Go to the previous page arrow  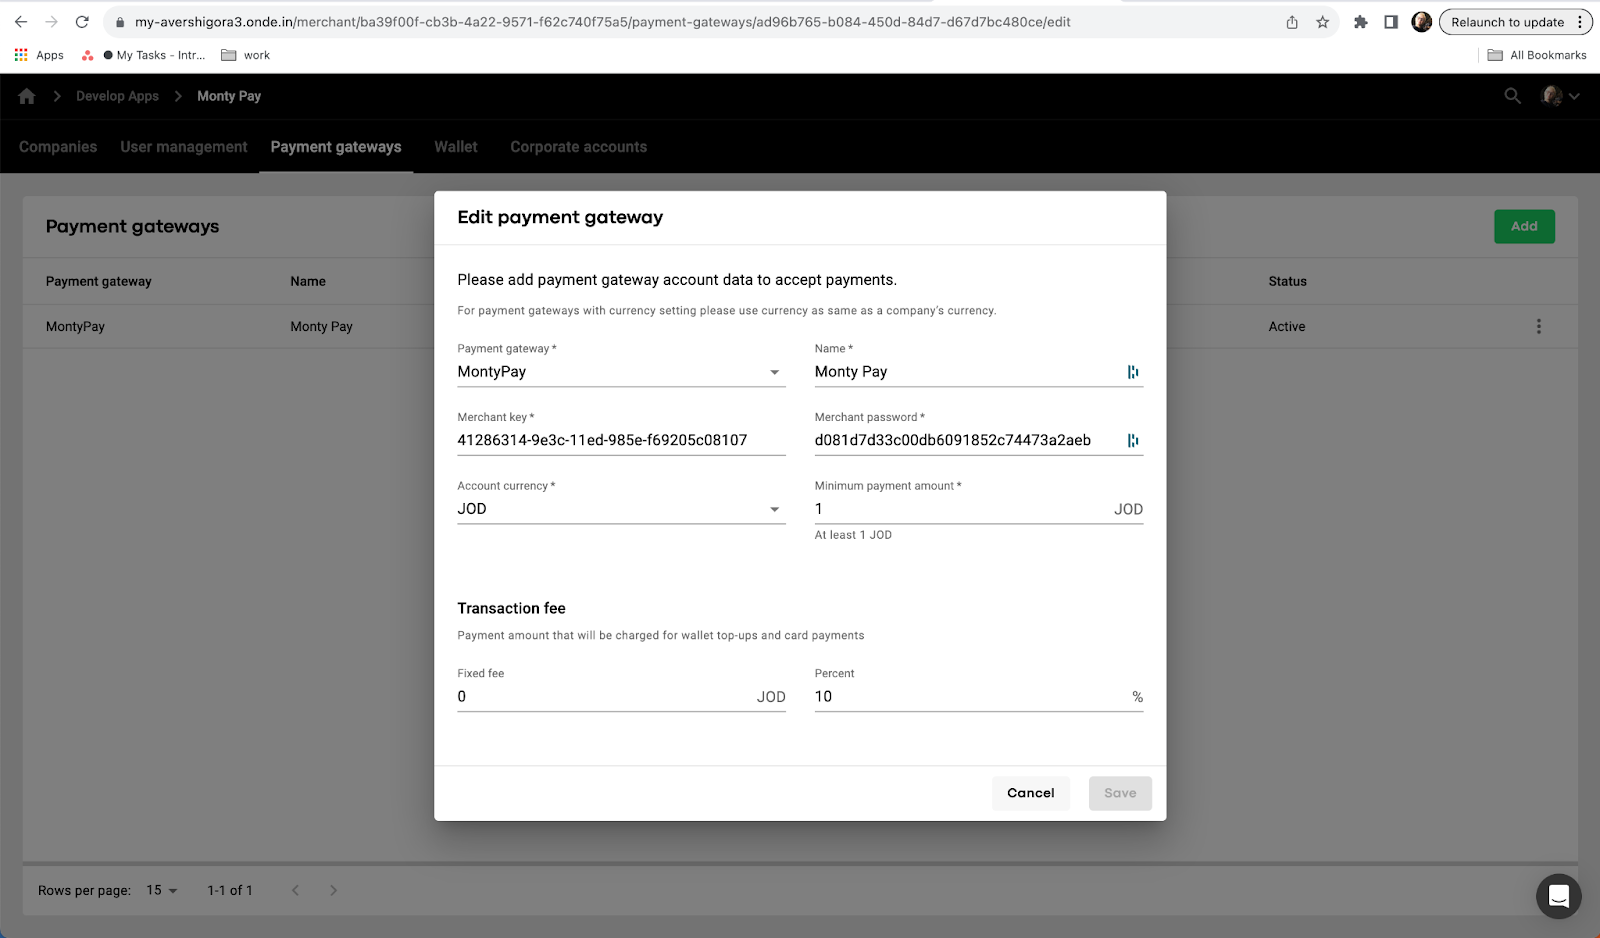(295, 890)
